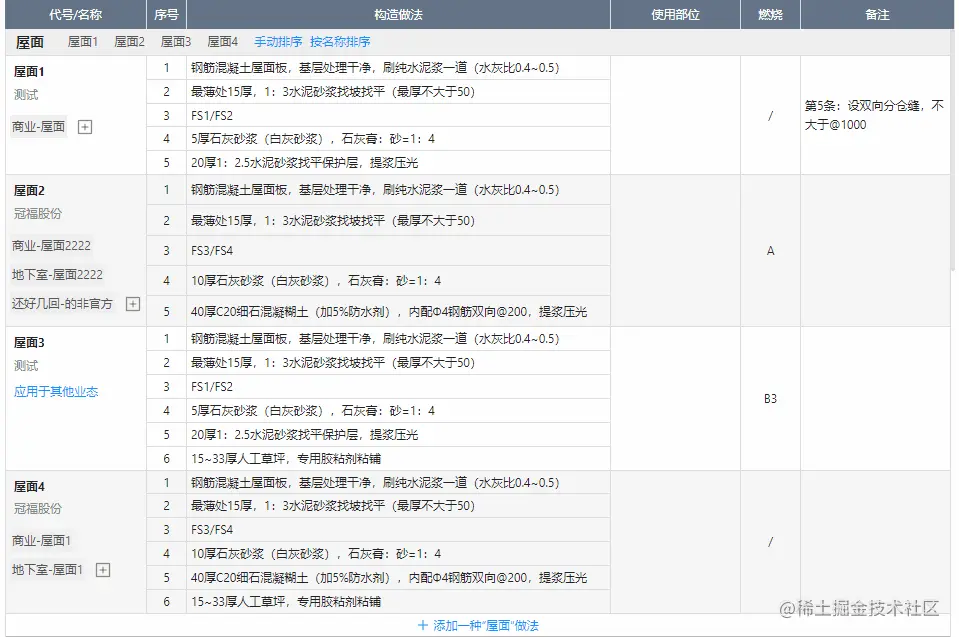Click the 燃烧 column header
This screenshot has height=637, width=959.
click(x=770, y=15)
